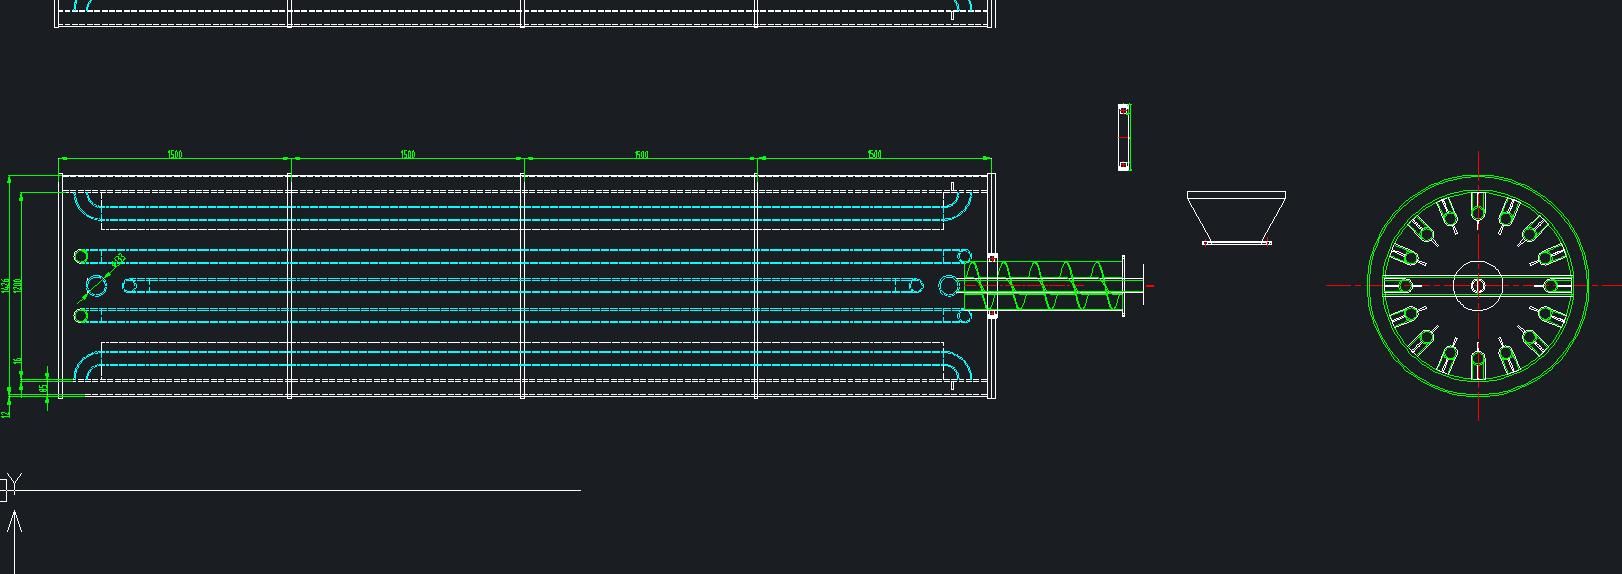Click the long white horizontal line beside the UCS icon
Screen dimensions: 1622x574
click(x=300, y=491)
